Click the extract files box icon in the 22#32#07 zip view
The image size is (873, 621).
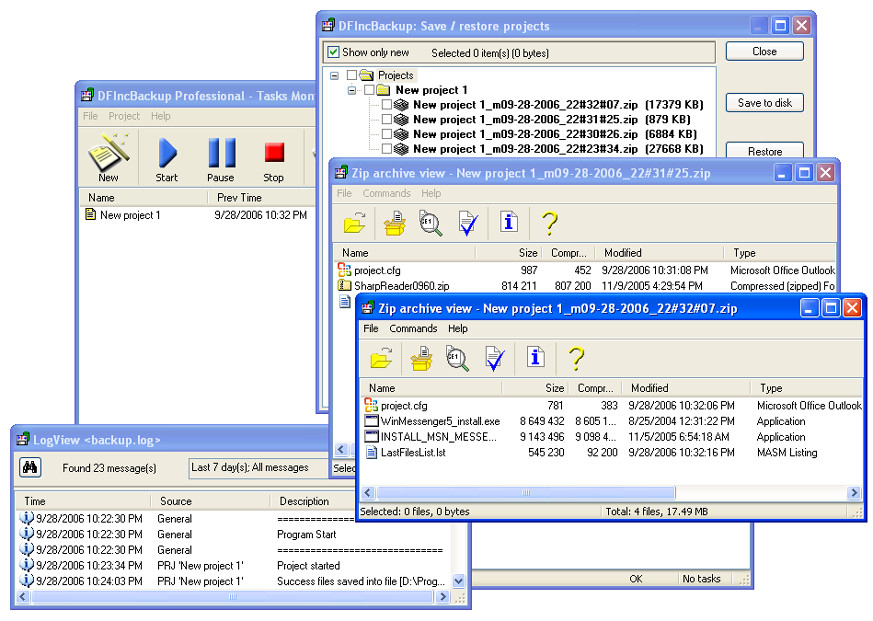coord(422,358)
